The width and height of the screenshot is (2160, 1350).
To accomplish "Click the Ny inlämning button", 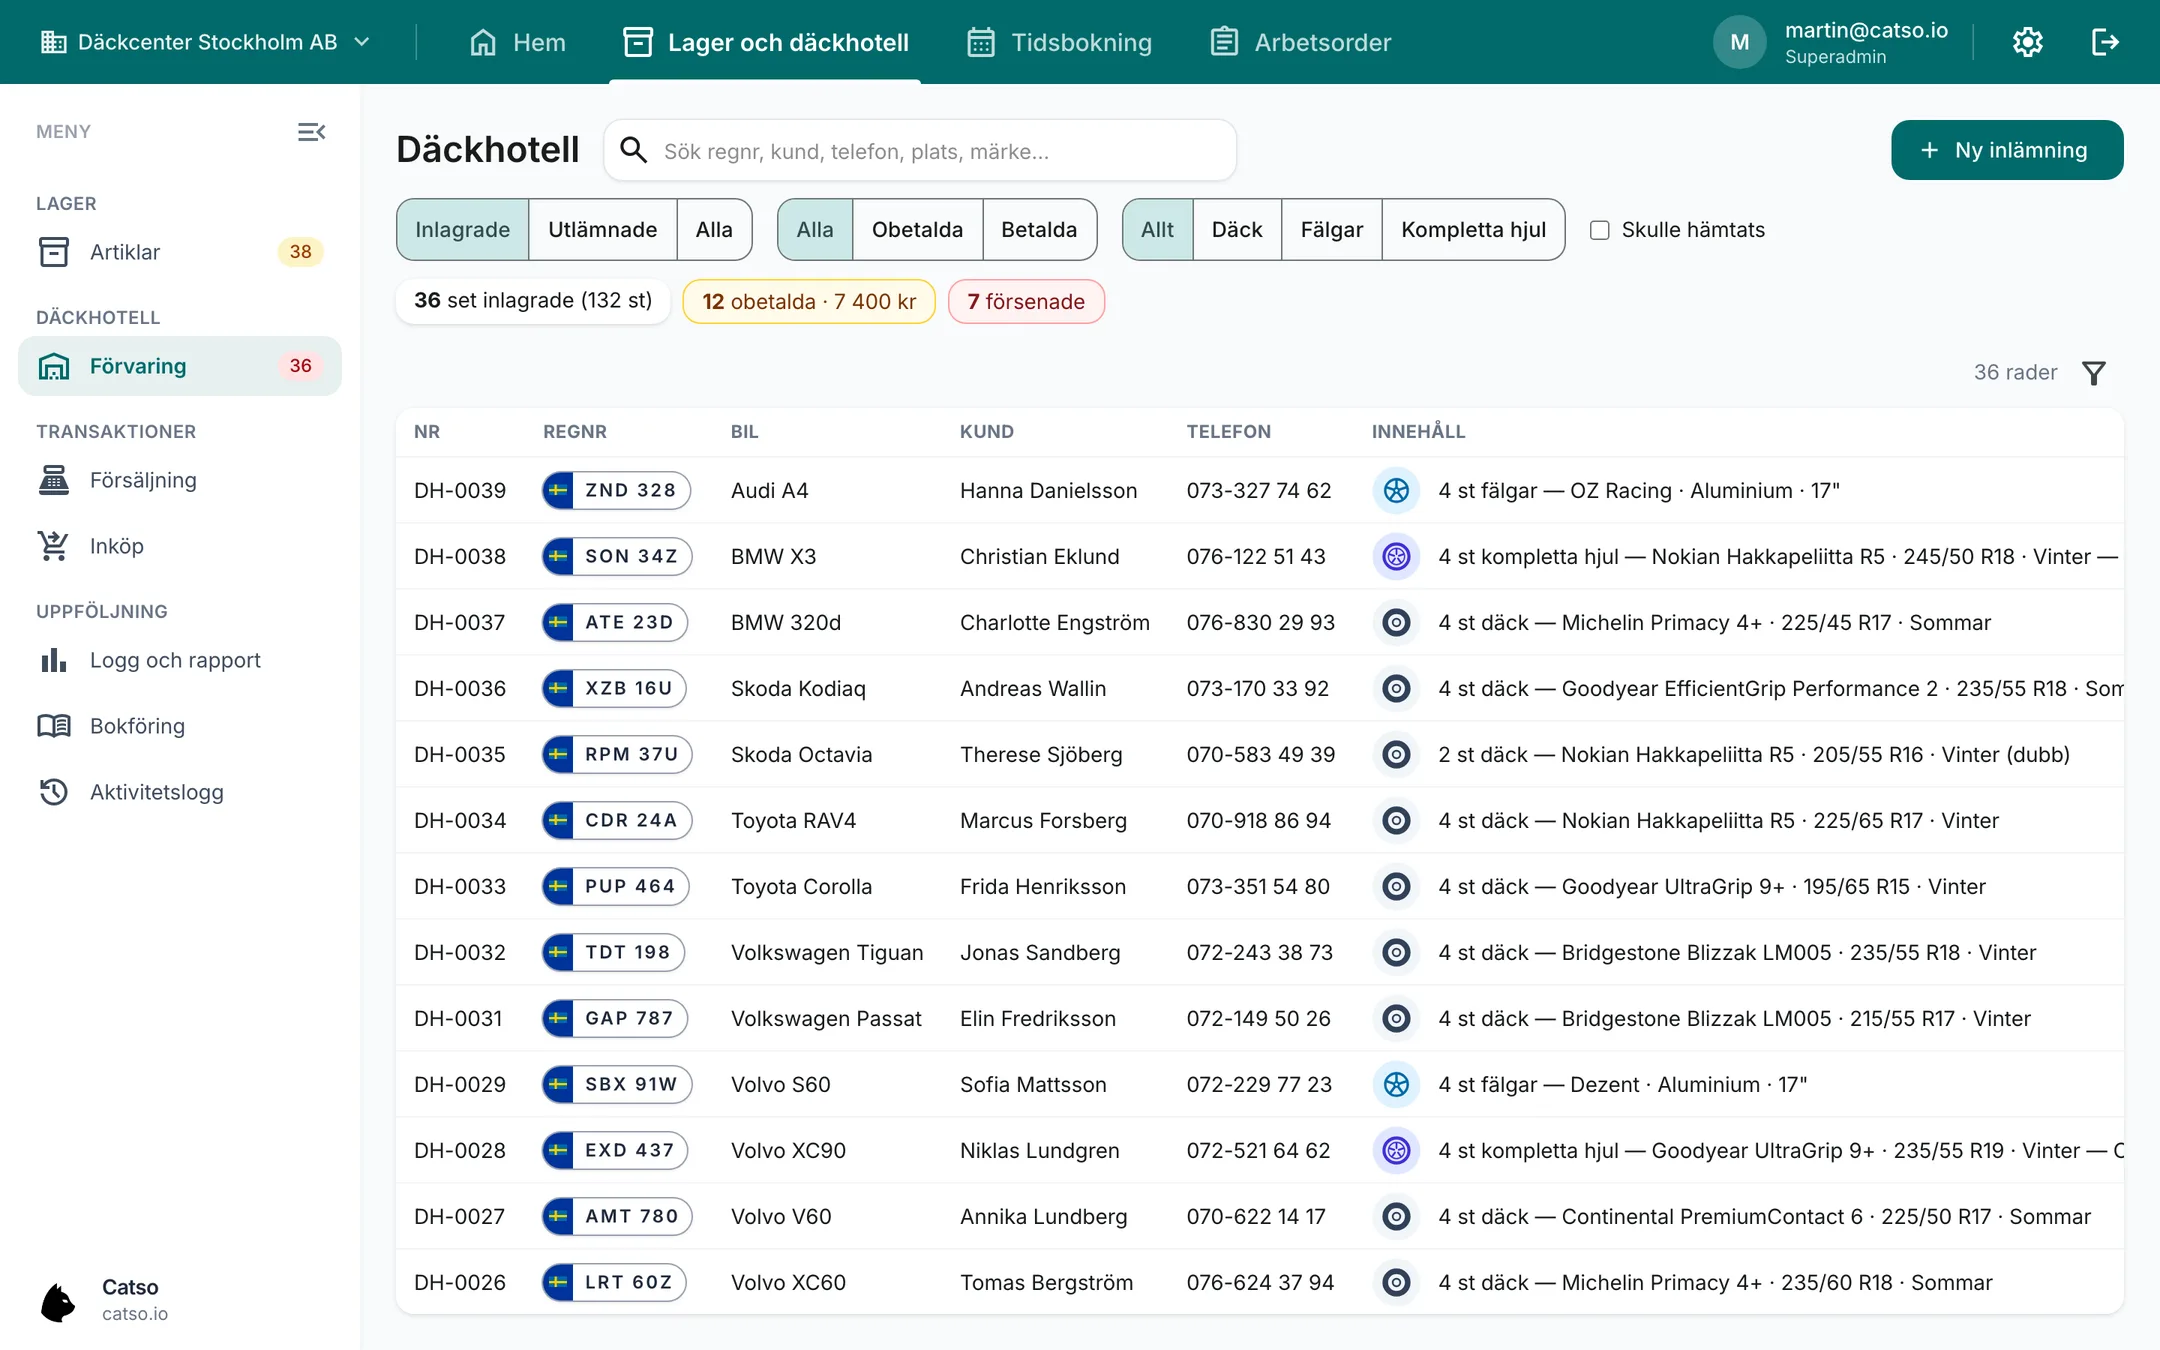I will click(2006, 150).
